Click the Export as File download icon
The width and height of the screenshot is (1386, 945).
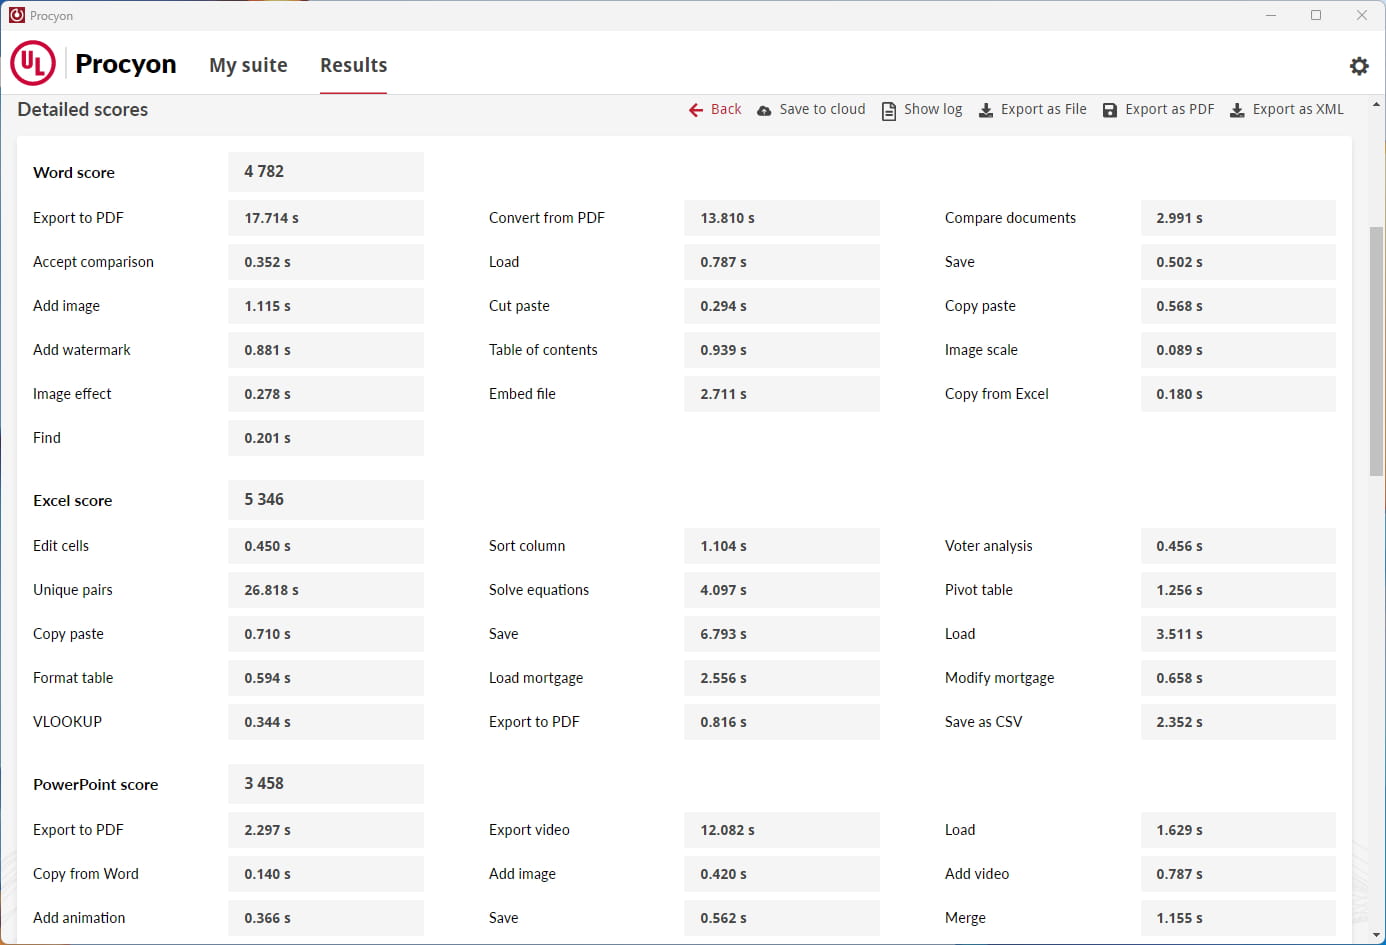pos(986,110)
